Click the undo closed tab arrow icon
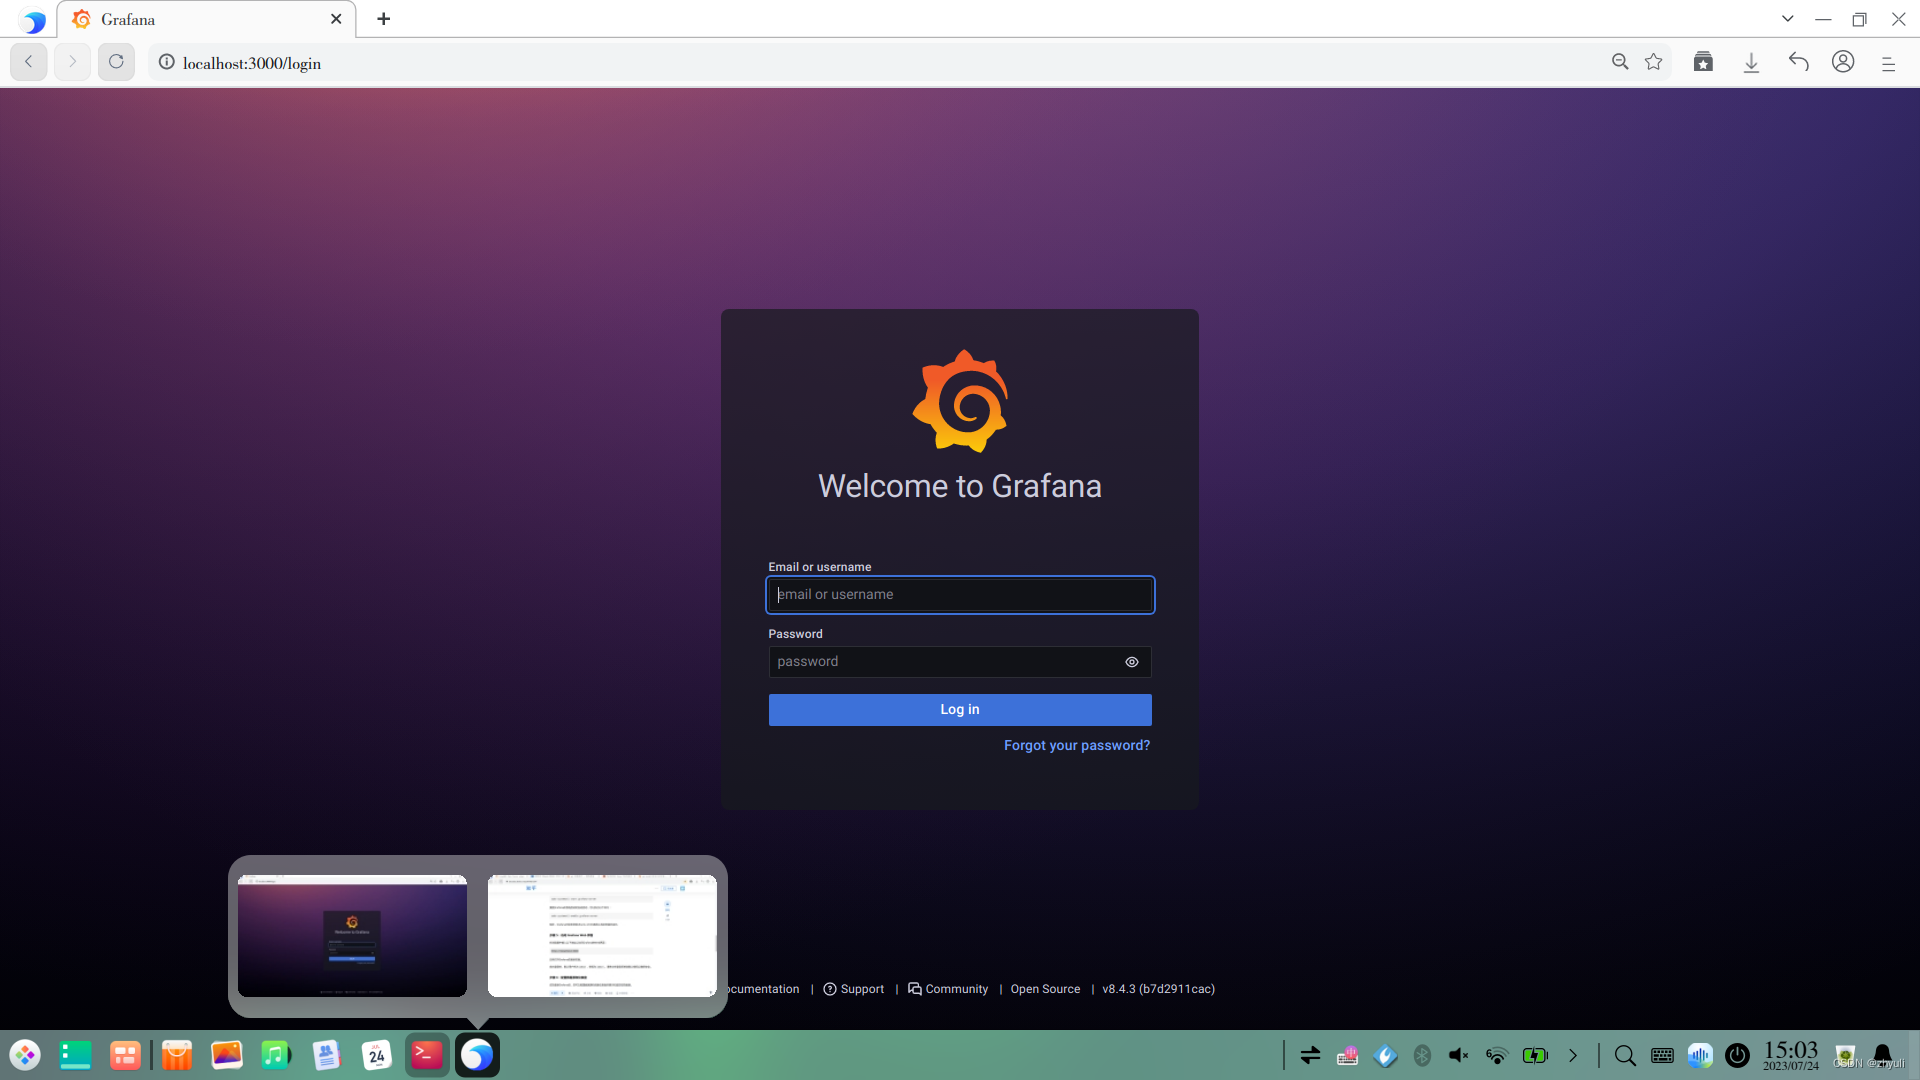This screenshot has width=1920, height=1080. (x=1799, y=62)
